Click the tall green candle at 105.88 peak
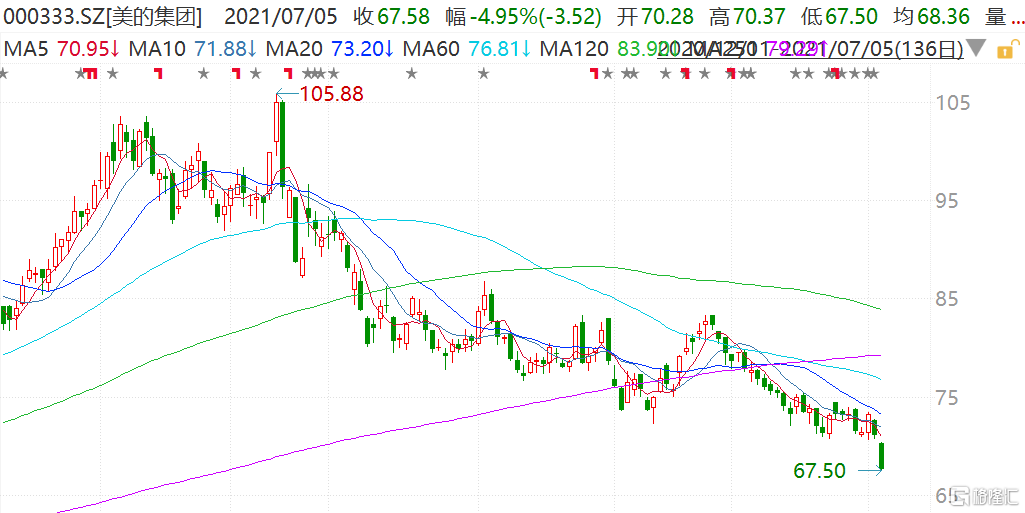 coord(282,142)
